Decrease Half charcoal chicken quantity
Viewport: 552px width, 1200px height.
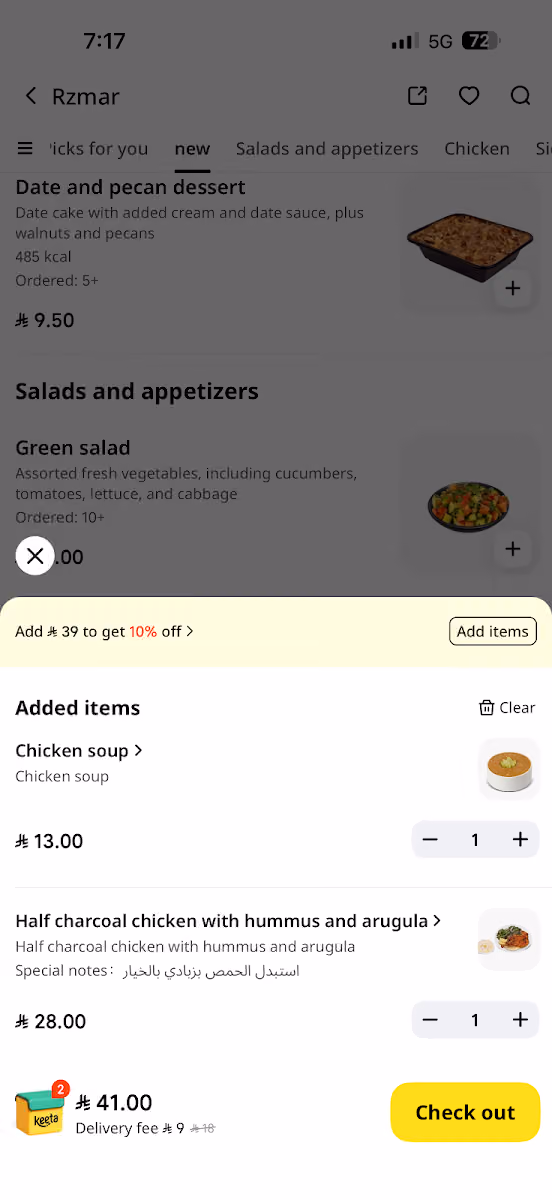pos(430,1020)
